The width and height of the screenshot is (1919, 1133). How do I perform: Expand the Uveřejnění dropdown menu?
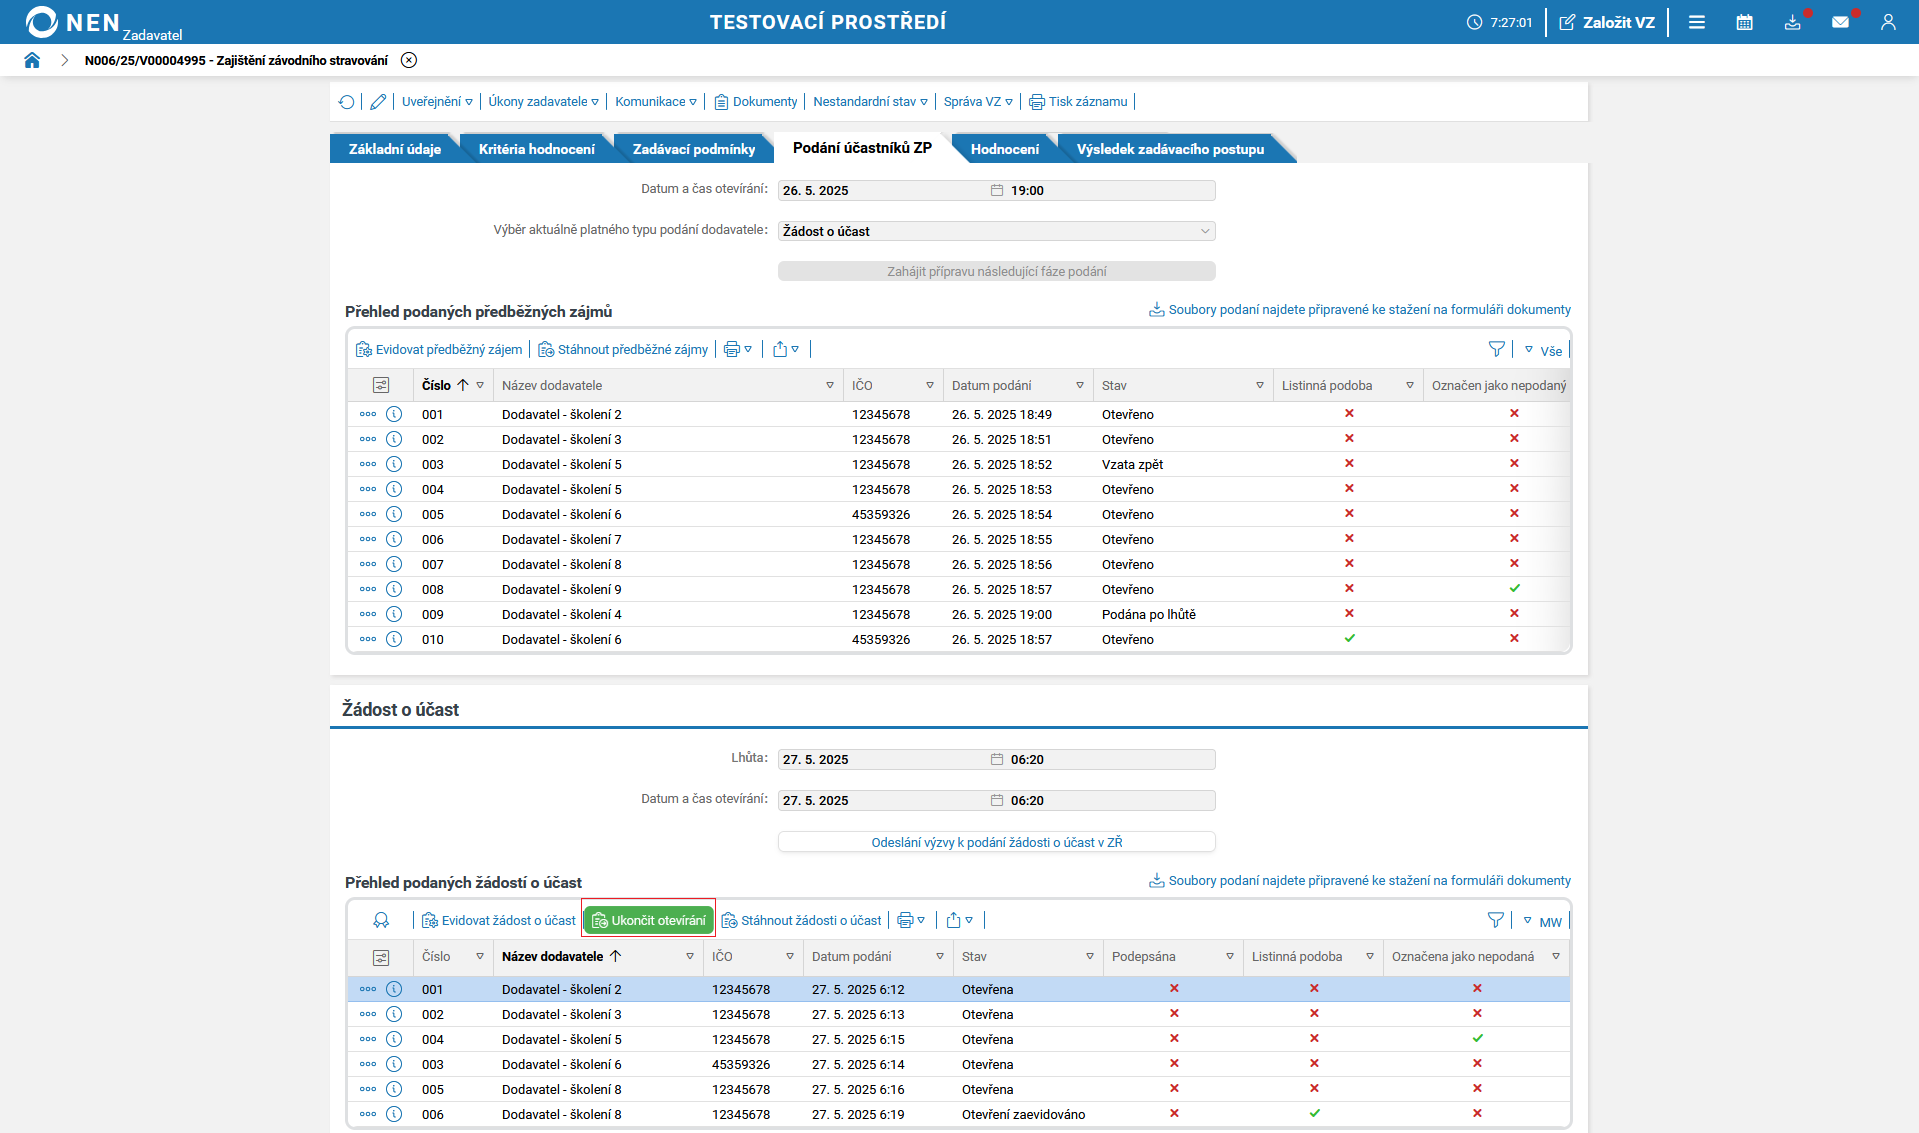437,102
